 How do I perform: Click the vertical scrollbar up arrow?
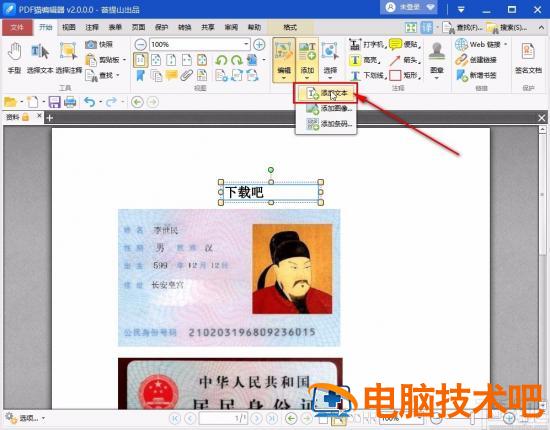[x=542, y=130]
